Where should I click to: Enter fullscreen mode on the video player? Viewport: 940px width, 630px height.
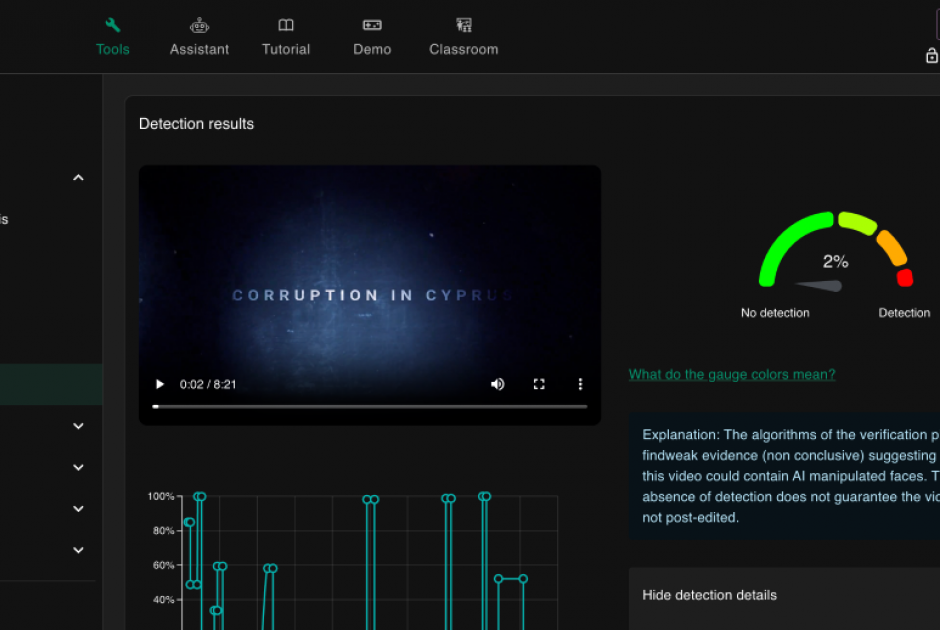(539, 384)
